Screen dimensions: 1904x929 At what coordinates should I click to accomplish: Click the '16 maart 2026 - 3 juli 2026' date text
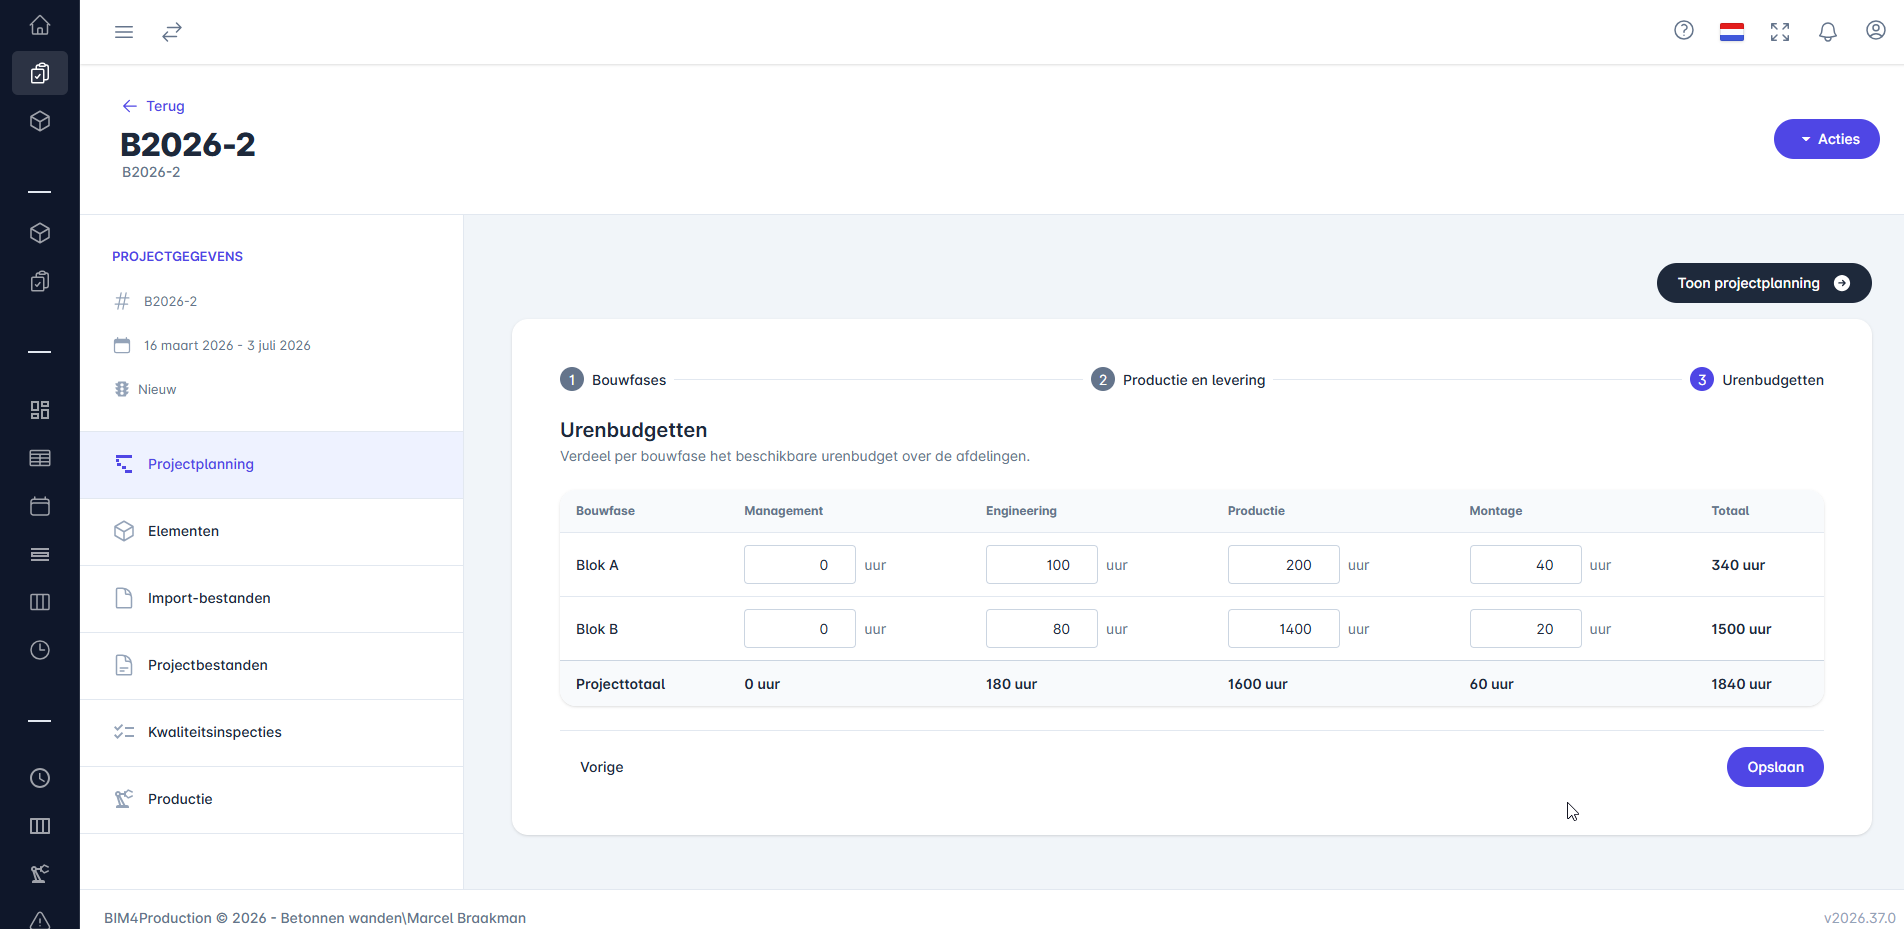pos(227,345)
